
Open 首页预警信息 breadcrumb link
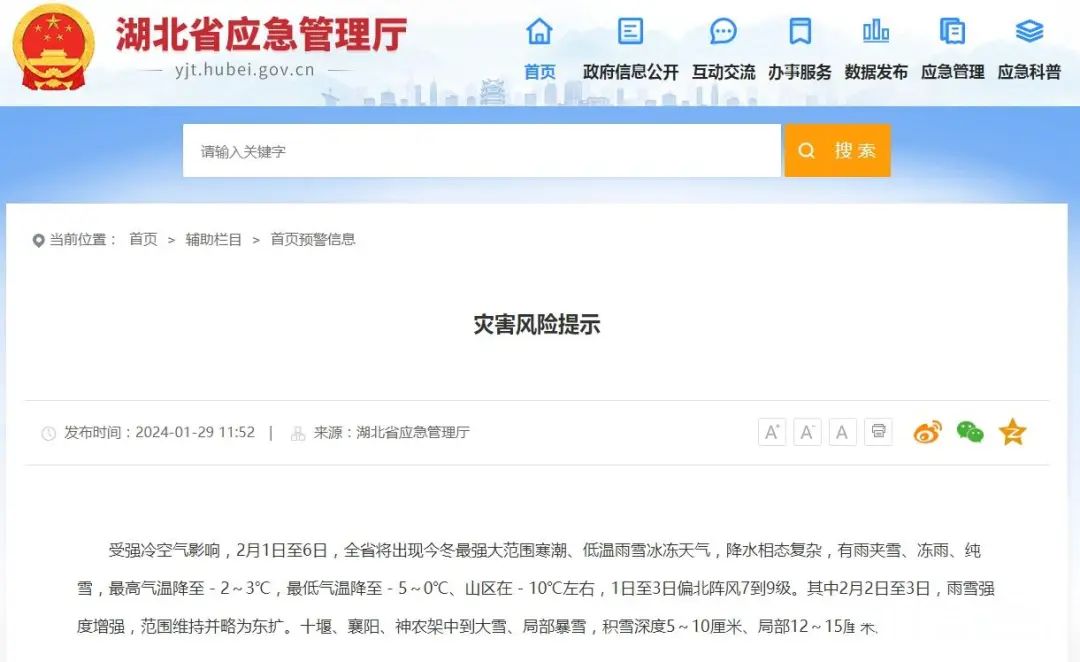tap(313, 240)
